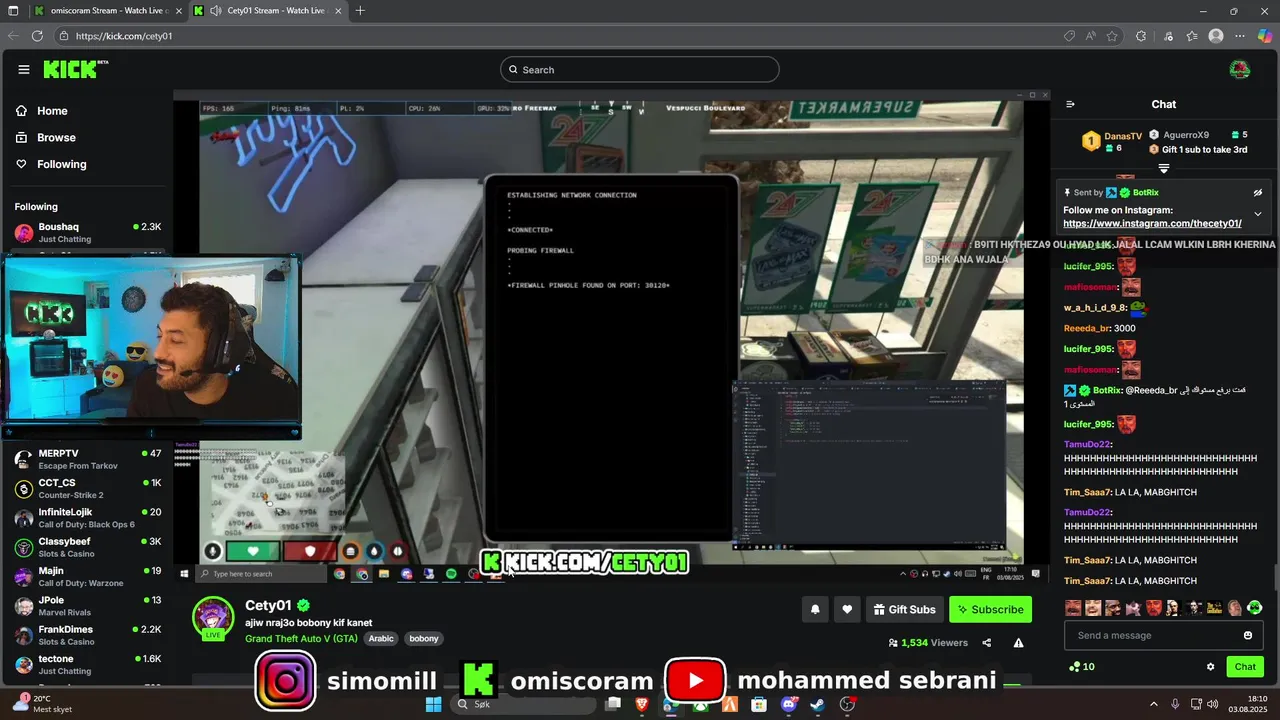Open Classybeef channel
The width and height of the screenshot is (1280, 720).
(x=88, y=547)
